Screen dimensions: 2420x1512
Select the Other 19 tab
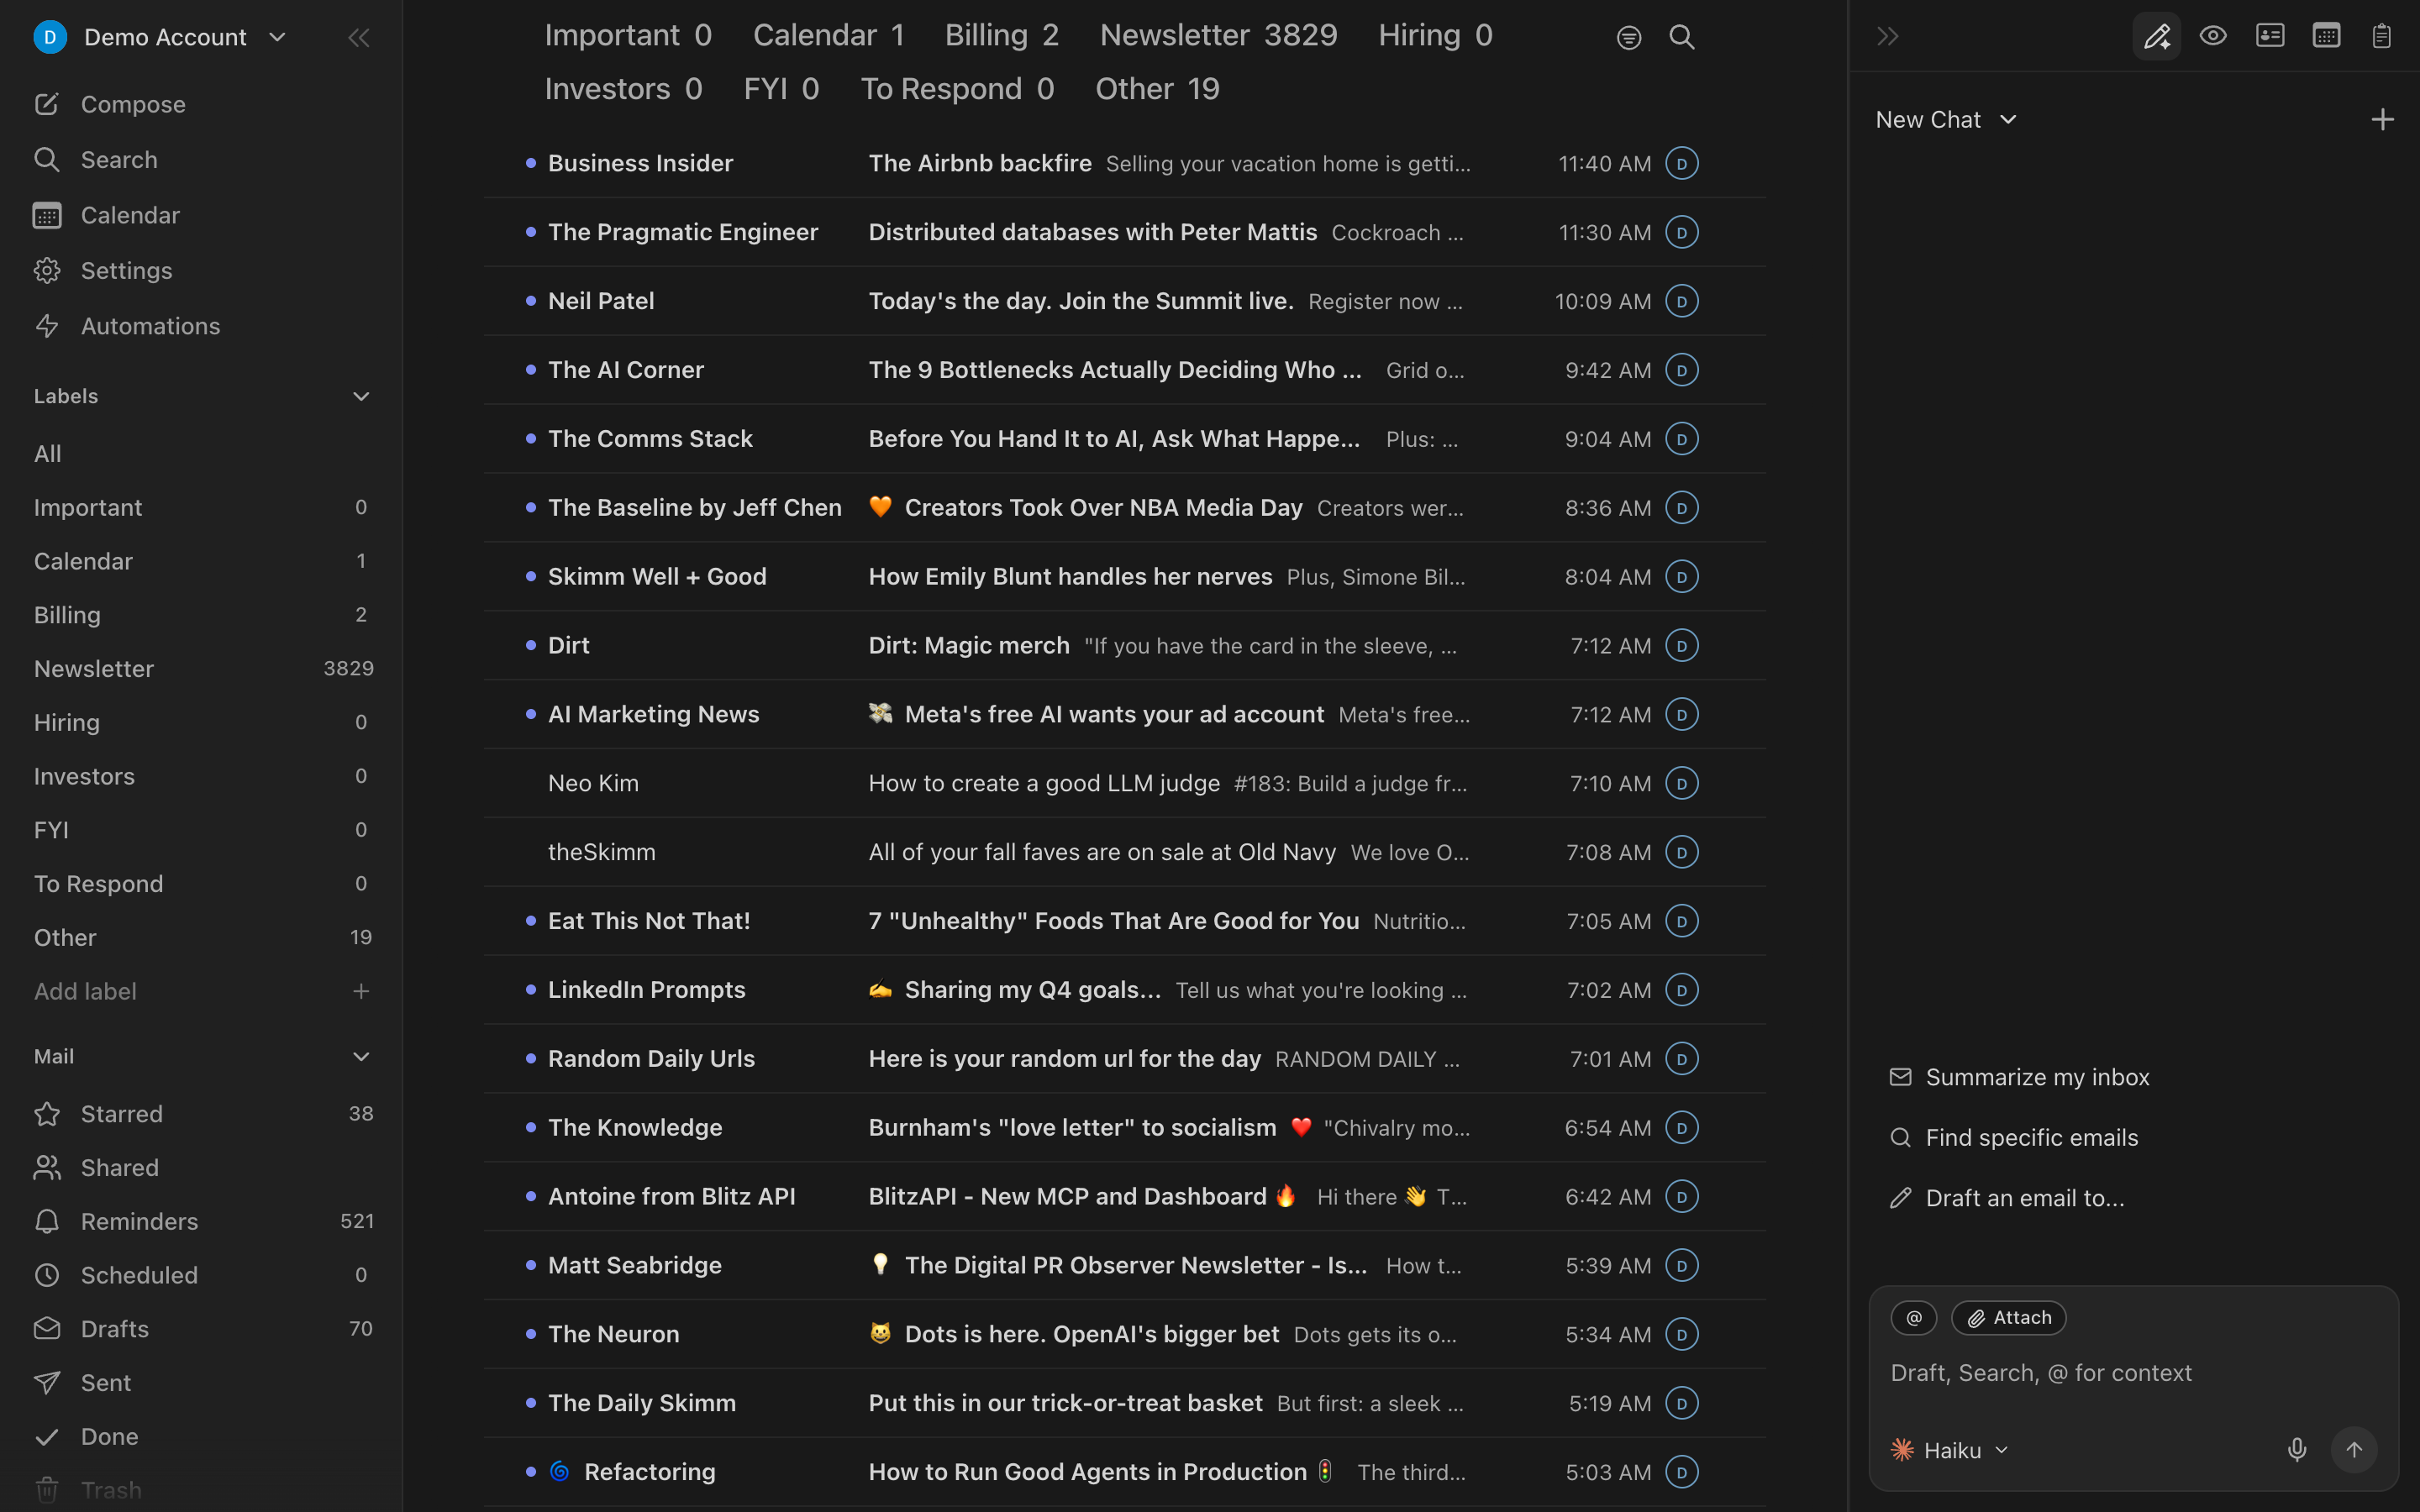pyautogui.click(x=1157, y=89)
